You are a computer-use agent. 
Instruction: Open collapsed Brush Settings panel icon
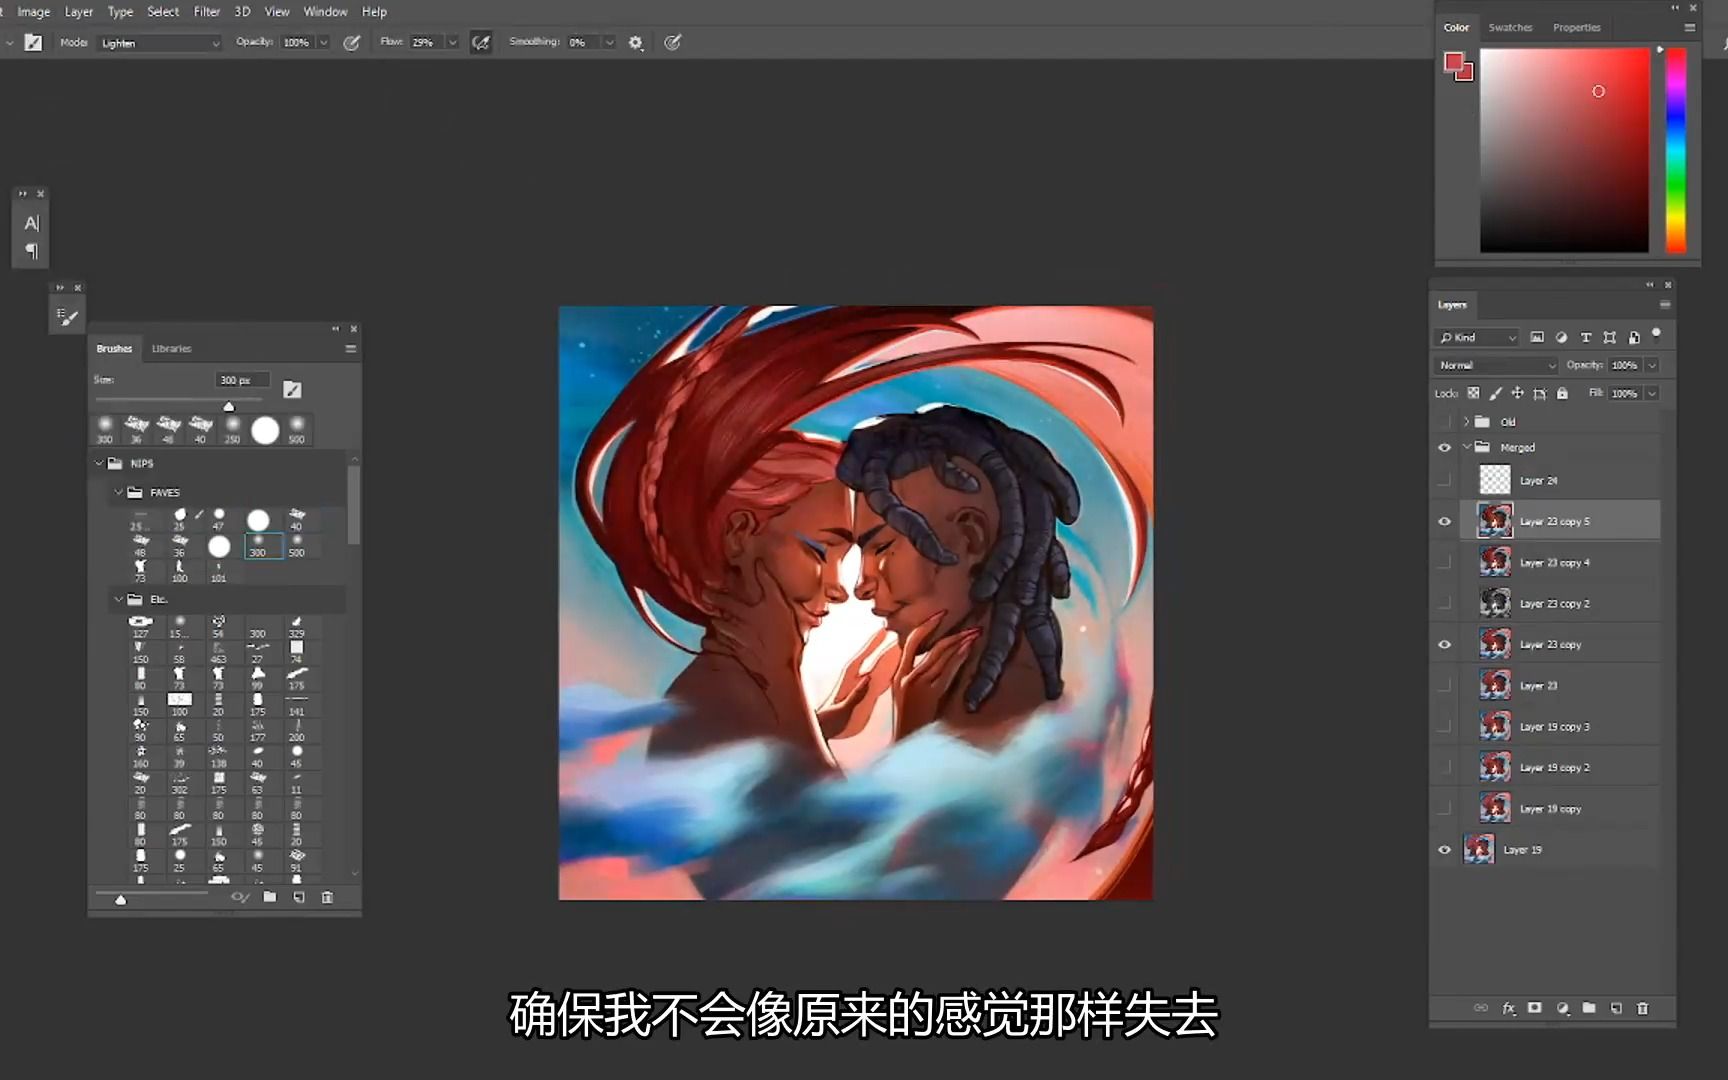[67, 317]
